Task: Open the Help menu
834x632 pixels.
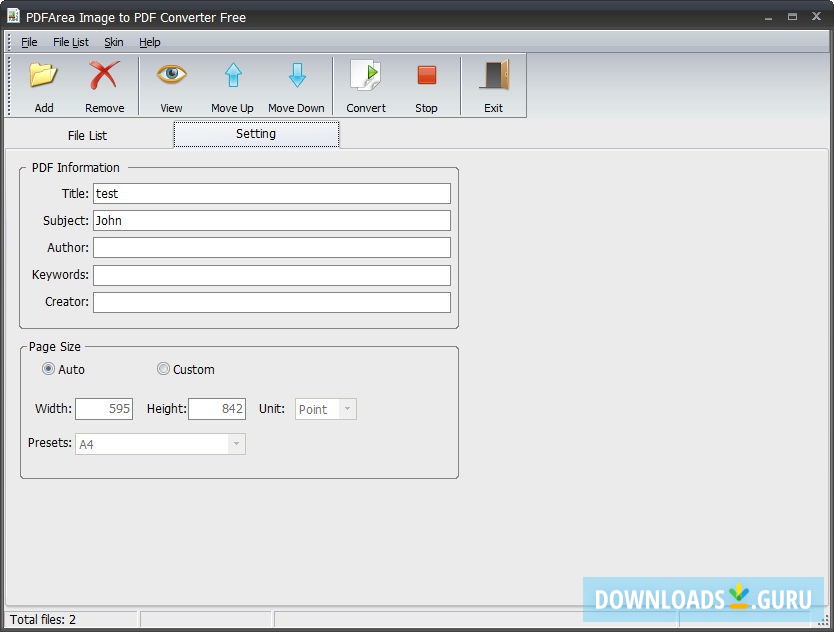Action: [x=149, y=42]
